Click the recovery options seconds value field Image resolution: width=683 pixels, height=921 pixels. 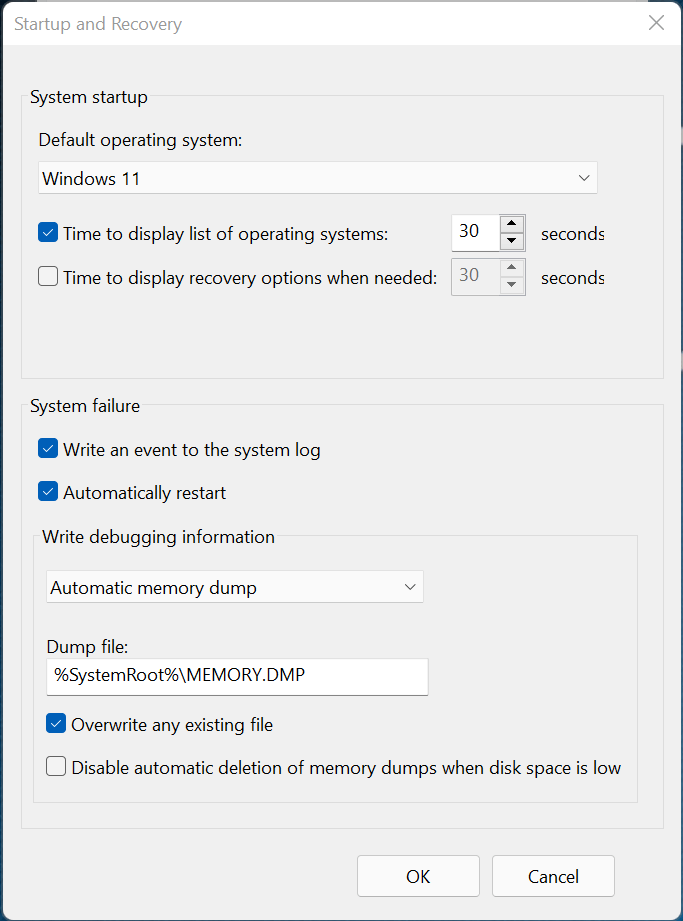coord(476,276)
